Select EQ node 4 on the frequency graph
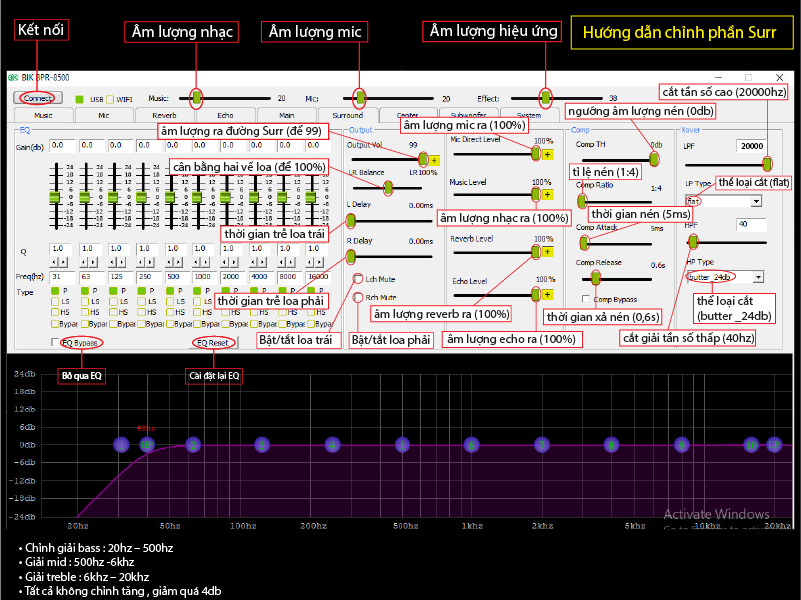The image size is (801, 600). (x=333, y=445)
